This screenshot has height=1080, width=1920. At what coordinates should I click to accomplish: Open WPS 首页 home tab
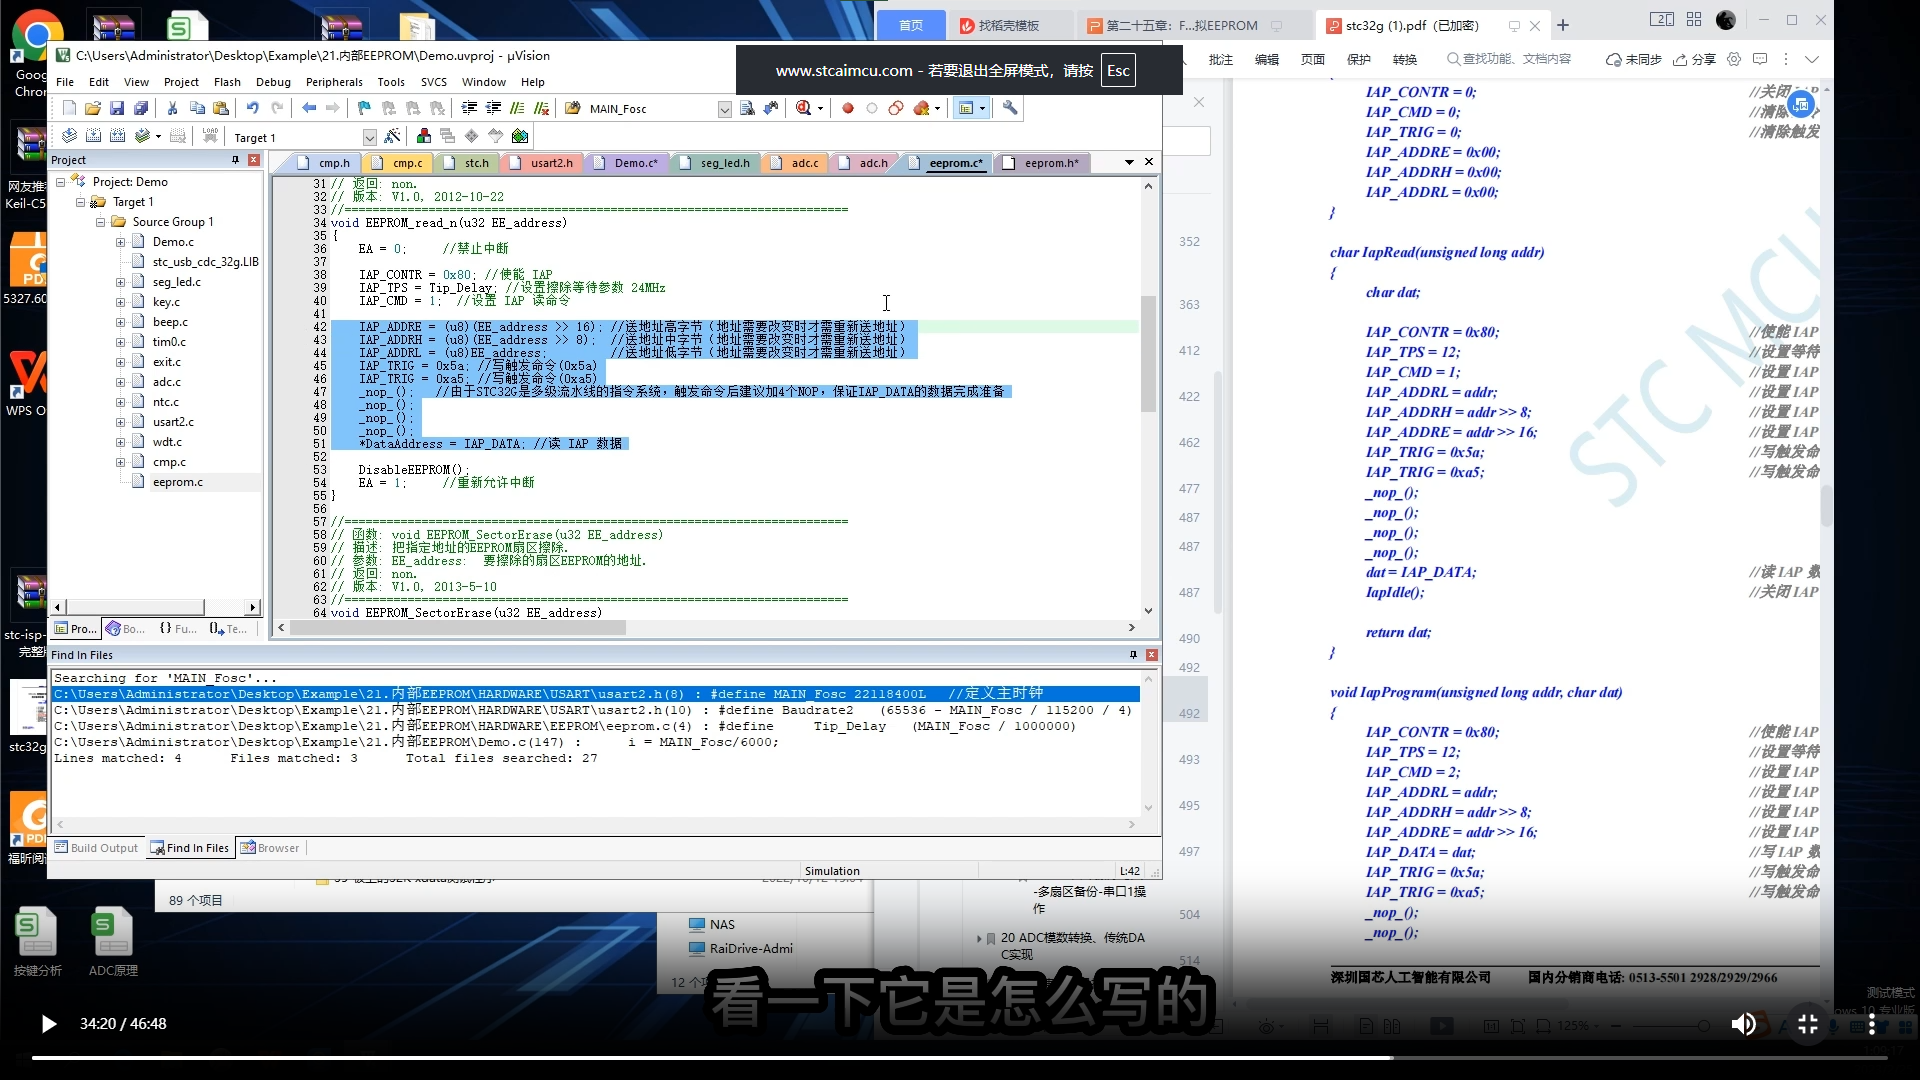tap(911, 25)
